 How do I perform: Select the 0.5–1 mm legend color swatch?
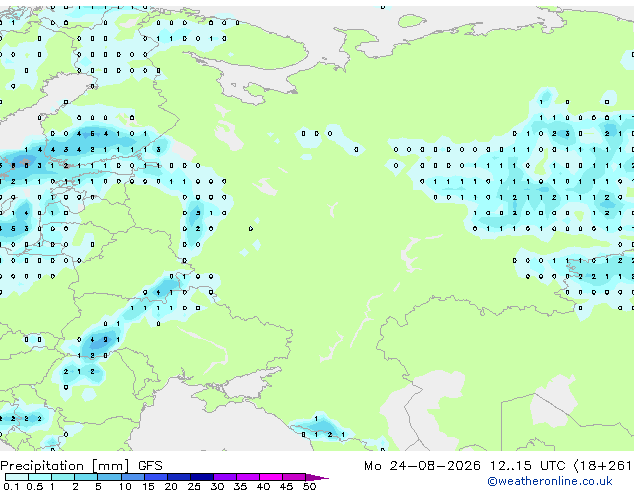40,477
